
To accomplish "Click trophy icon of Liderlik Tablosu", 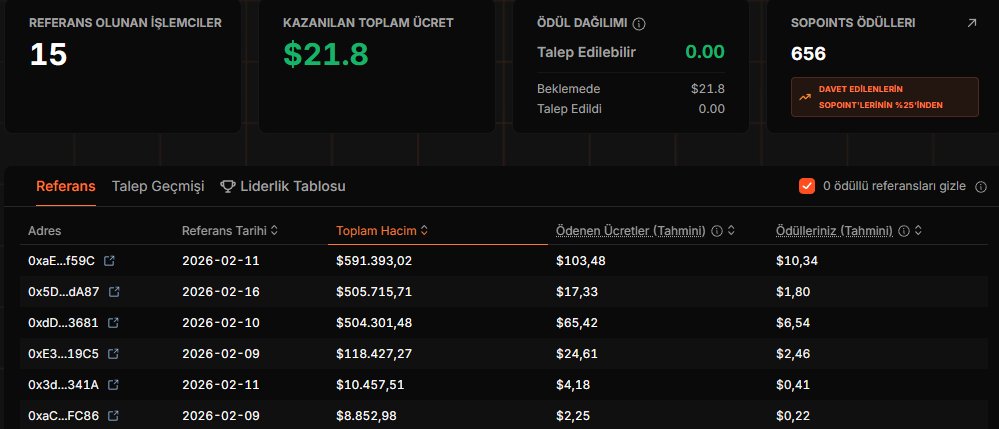I will coord(227,187).
